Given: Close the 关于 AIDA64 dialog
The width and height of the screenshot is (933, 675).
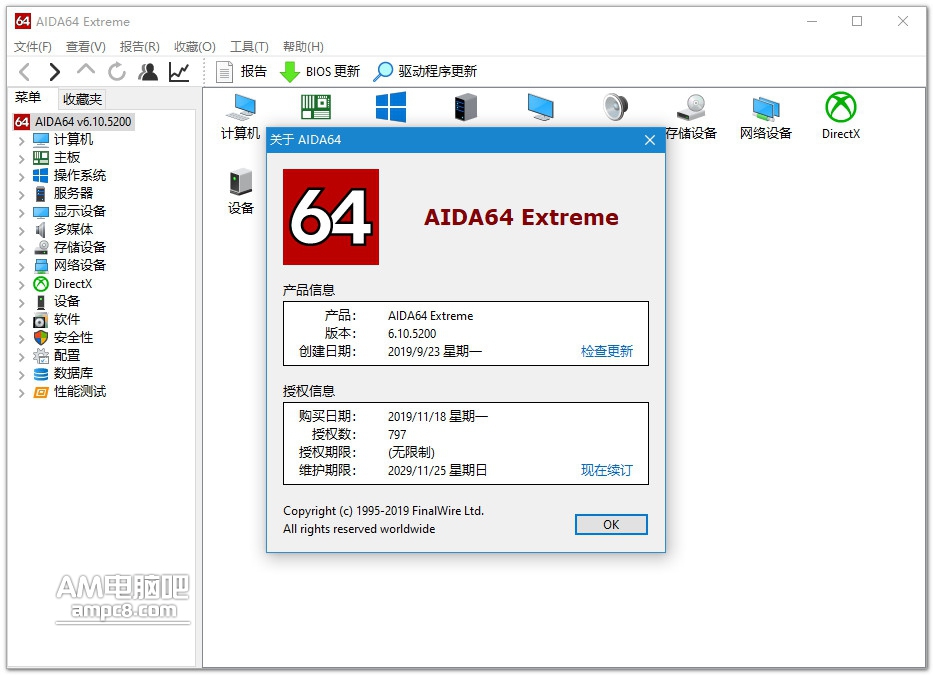Looking at the screenshot, I should [650, 140].
